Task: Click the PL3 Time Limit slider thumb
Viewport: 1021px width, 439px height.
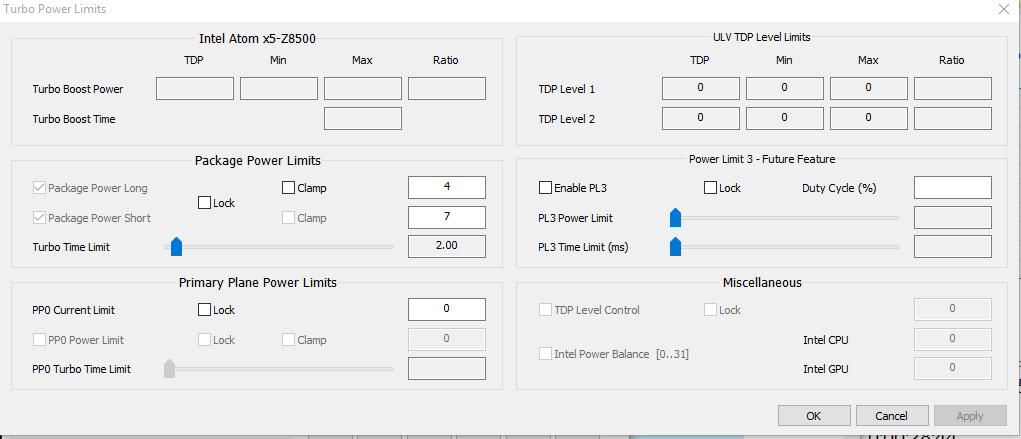Action: pos(675,247)
